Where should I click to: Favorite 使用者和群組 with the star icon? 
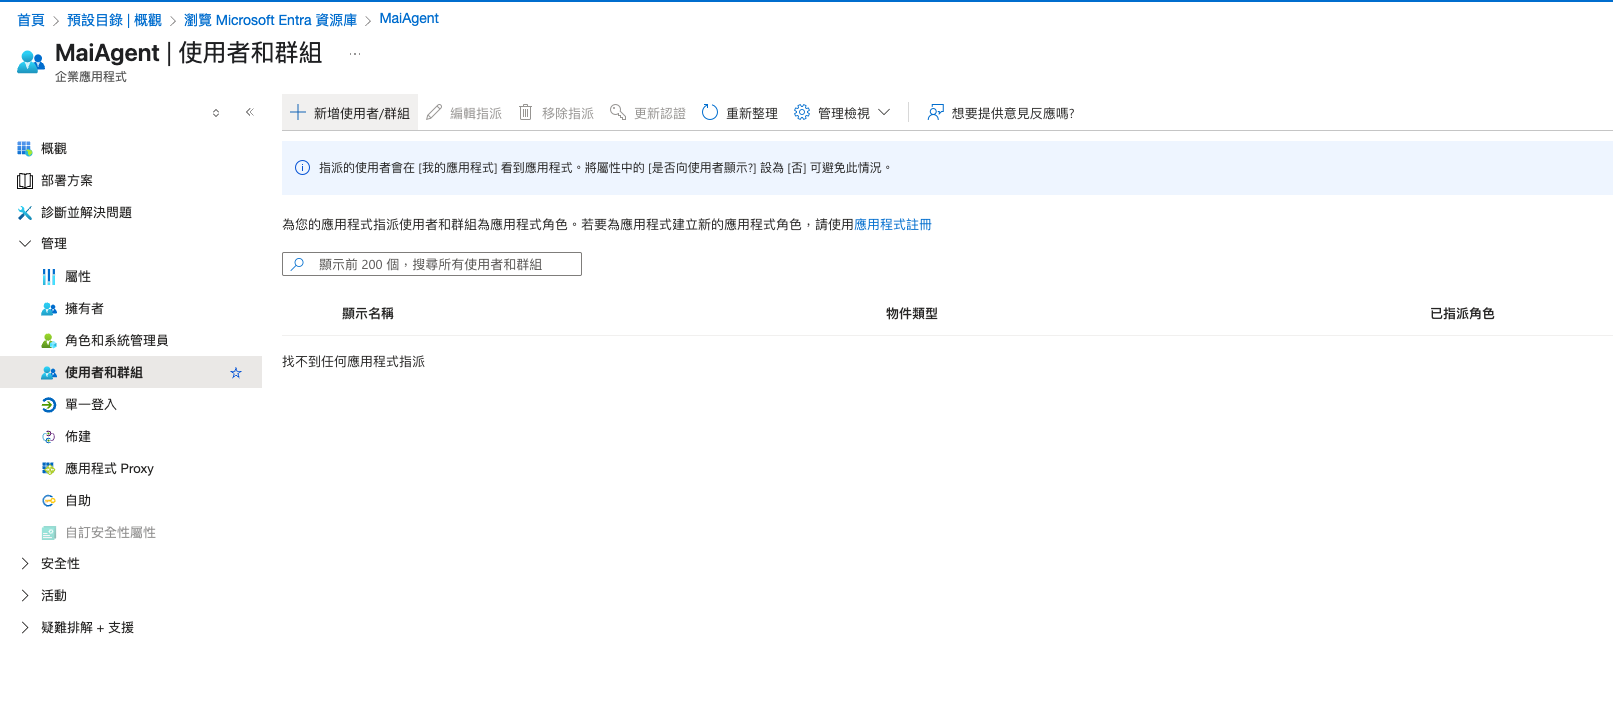tap(236, 373)
